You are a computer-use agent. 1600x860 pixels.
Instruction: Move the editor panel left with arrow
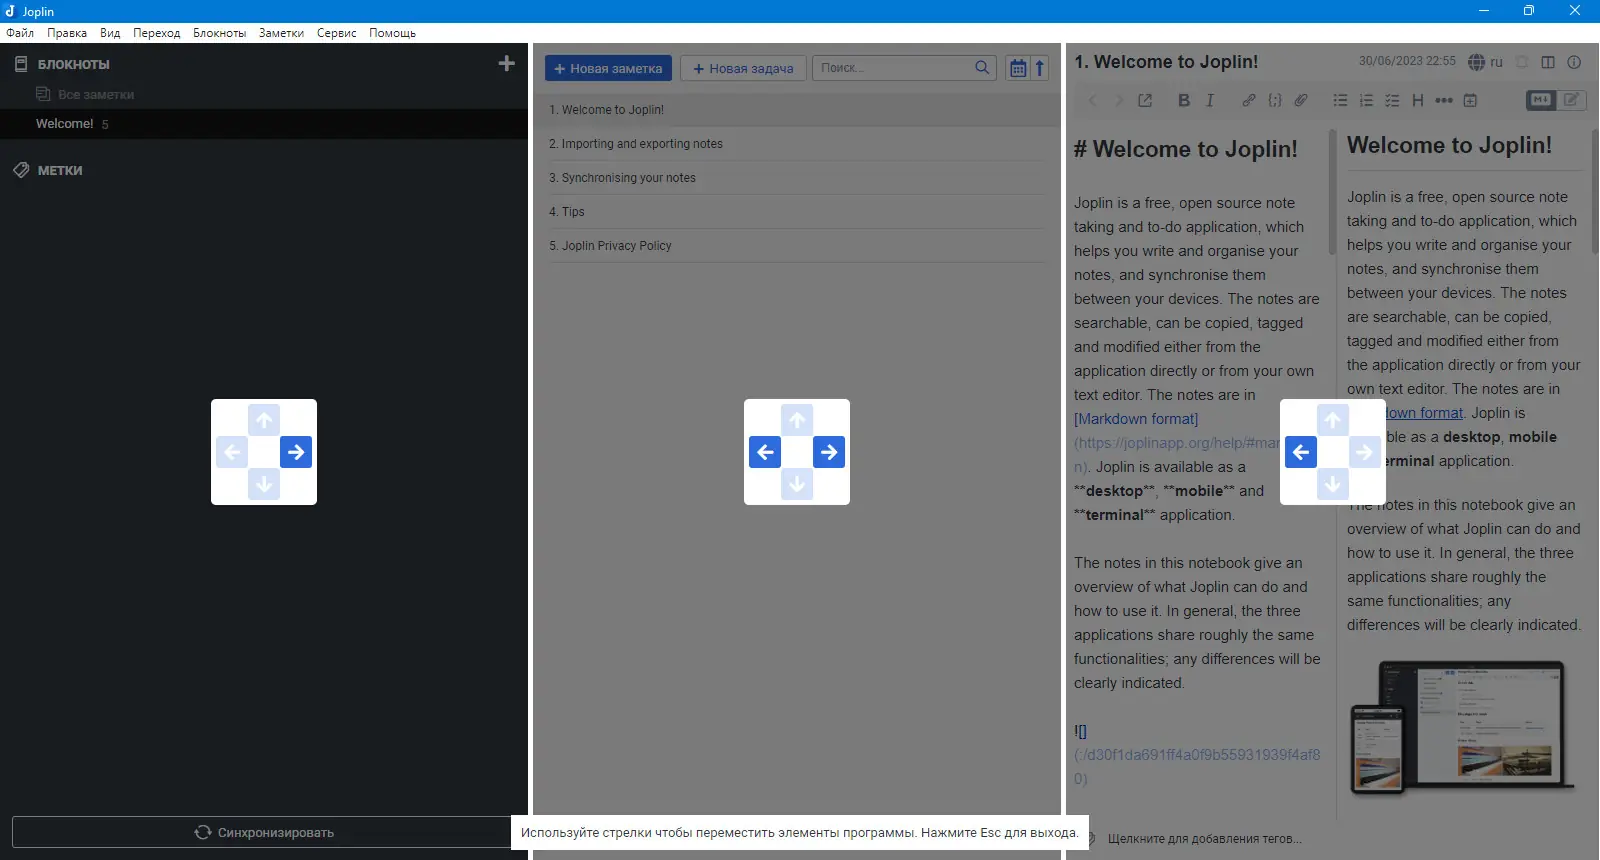point(1301,452)
